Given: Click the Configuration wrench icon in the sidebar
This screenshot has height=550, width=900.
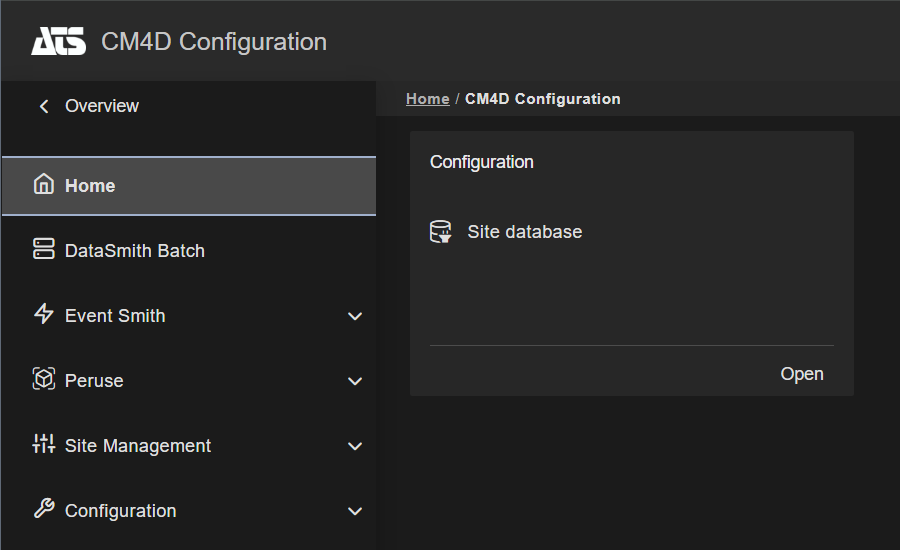Looking at the screenshot, I should [43, 510].
